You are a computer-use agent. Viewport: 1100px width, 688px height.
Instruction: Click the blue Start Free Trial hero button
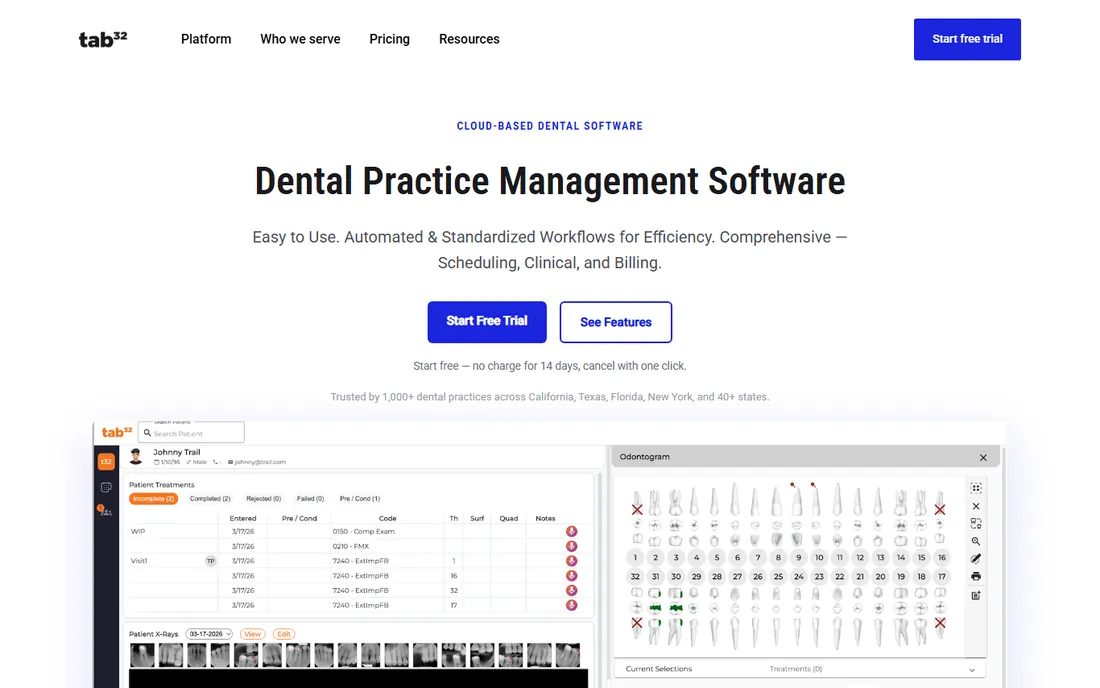tap(487, 322)
